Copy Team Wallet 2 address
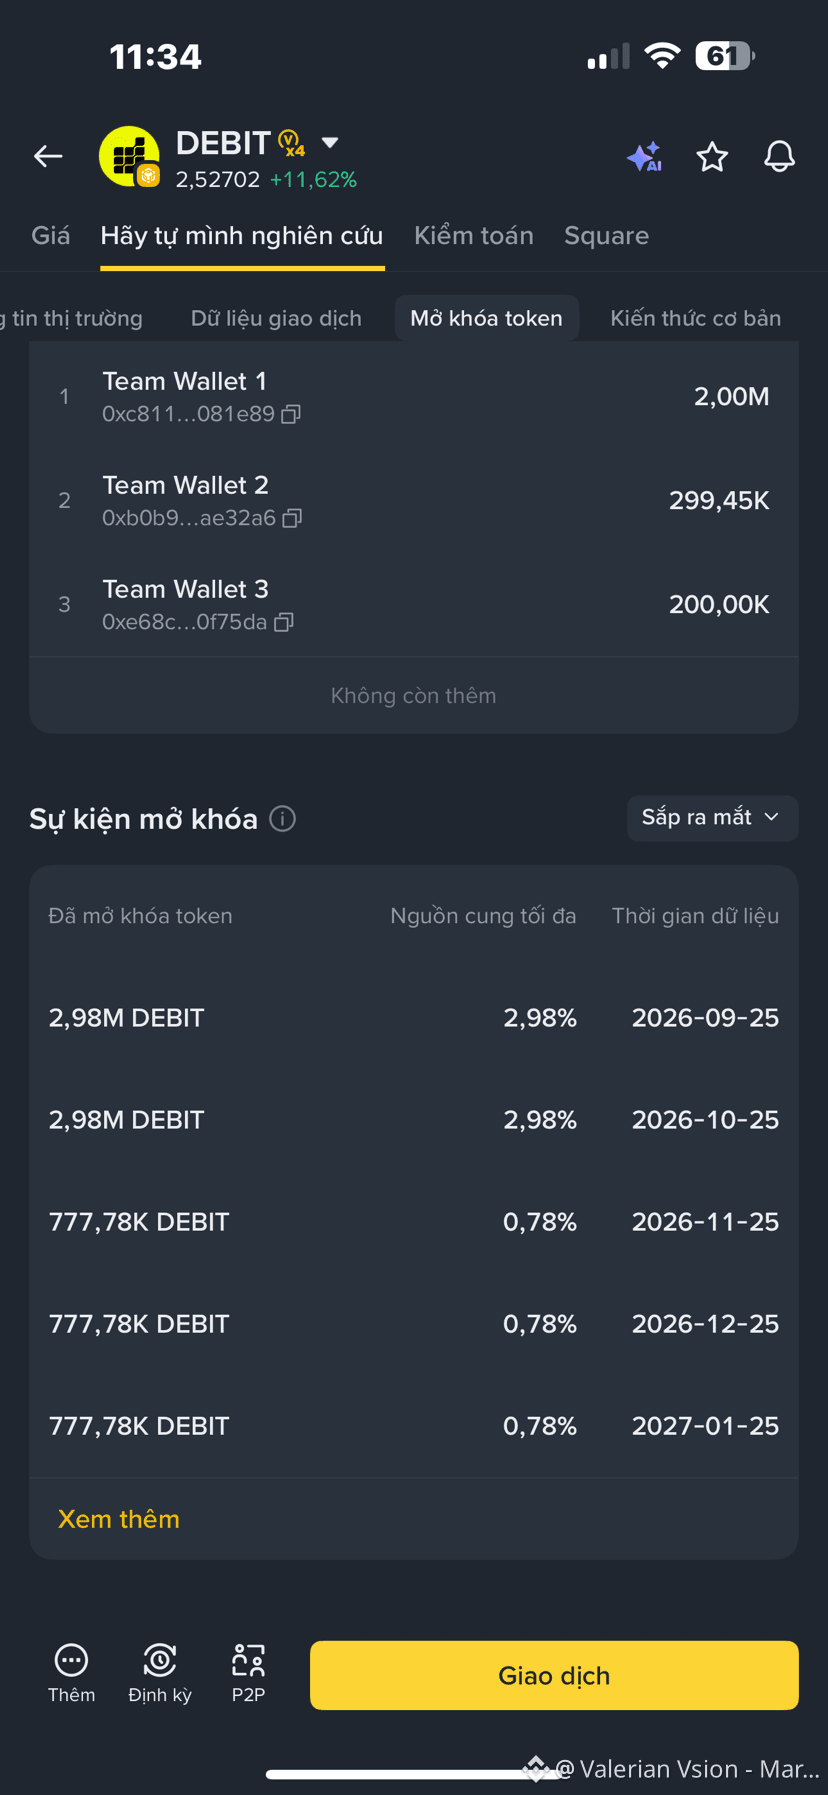This screenshot has height=1795, width=828. click(292, 518)
